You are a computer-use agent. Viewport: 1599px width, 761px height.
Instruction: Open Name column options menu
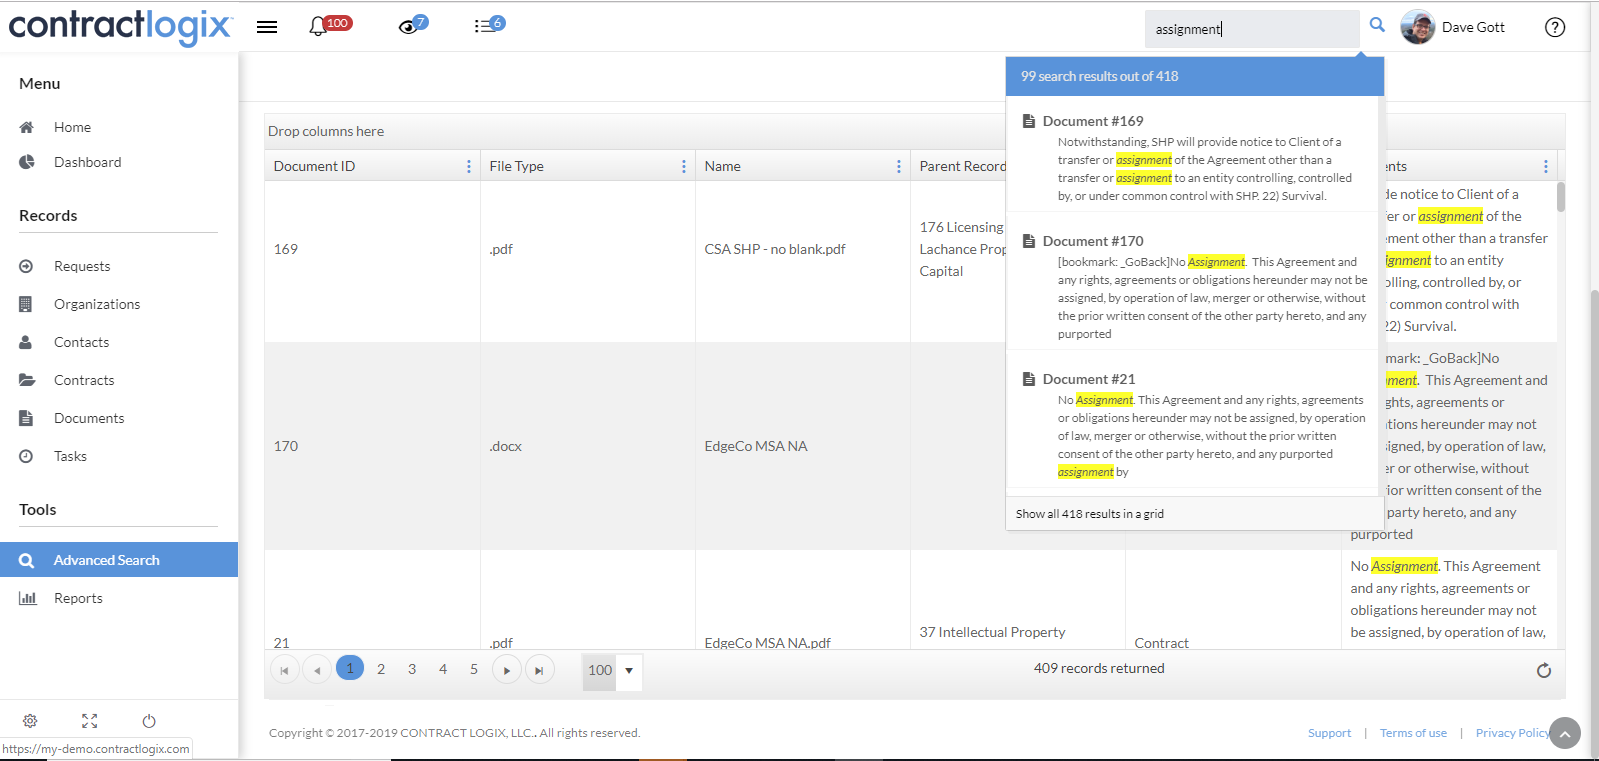899,166
